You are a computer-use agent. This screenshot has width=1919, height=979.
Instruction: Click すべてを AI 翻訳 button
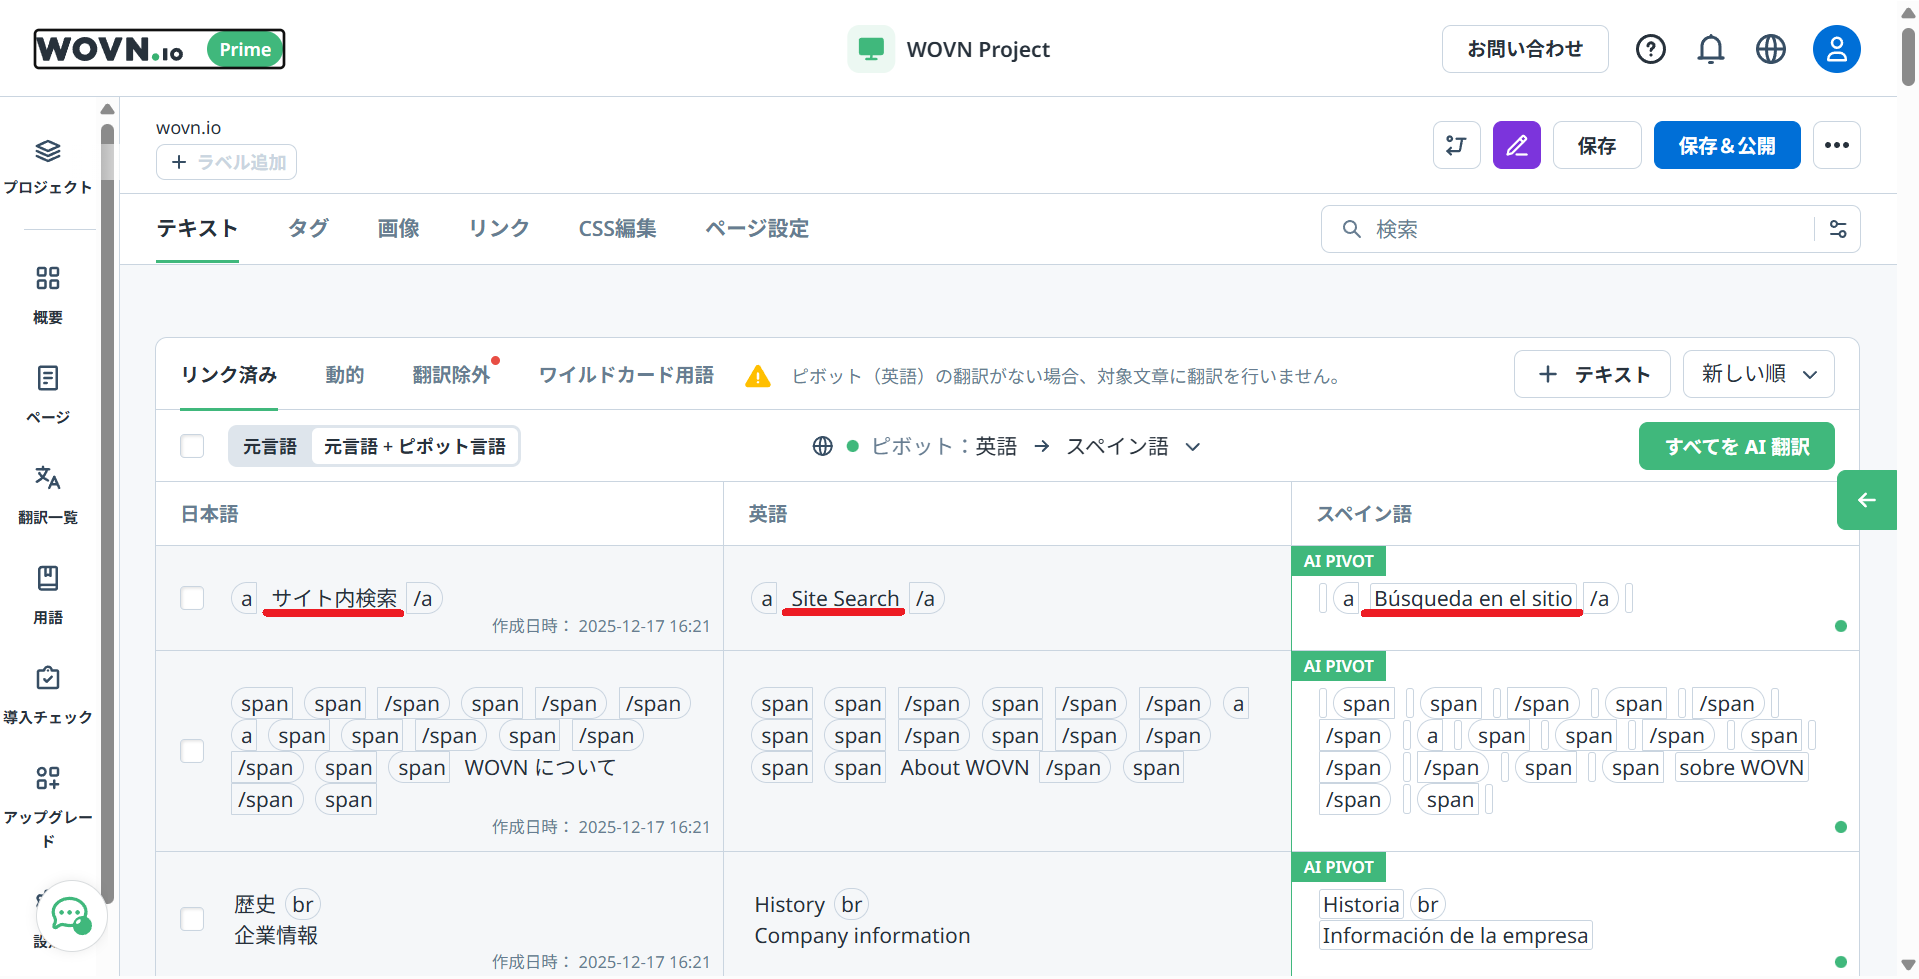coord(1736,446)
